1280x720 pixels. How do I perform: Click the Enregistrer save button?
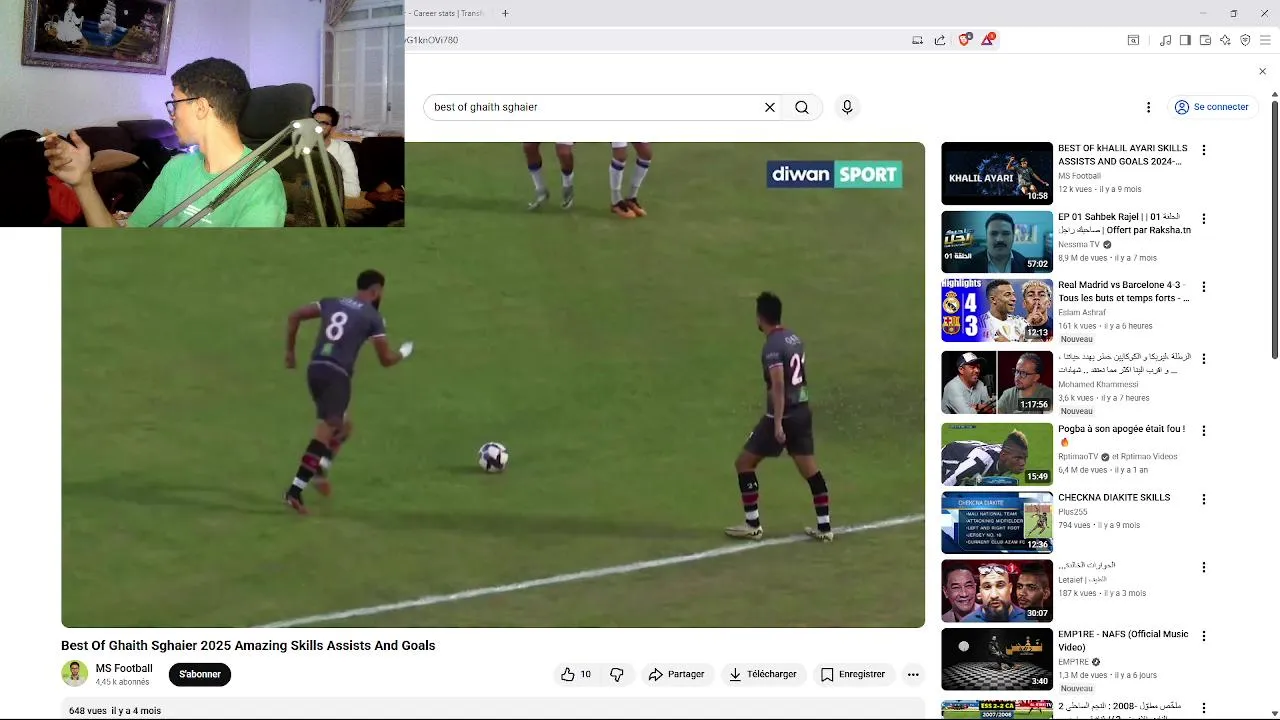853,674
